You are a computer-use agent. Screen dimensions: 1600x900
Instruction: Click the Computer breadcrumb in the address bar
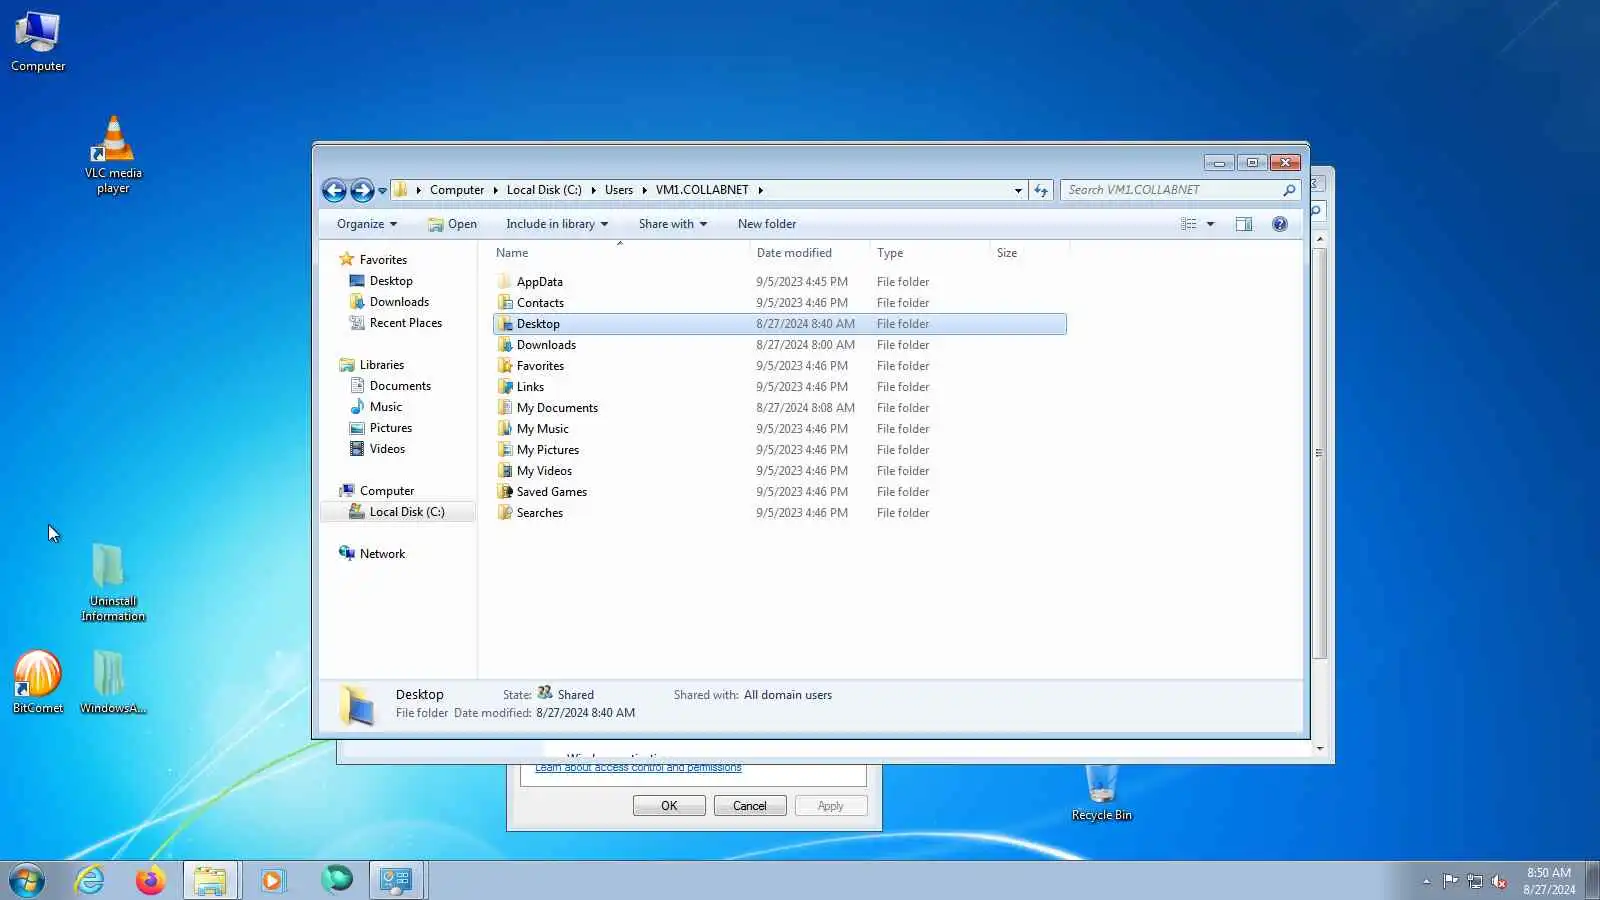click(x=457, y=190)
